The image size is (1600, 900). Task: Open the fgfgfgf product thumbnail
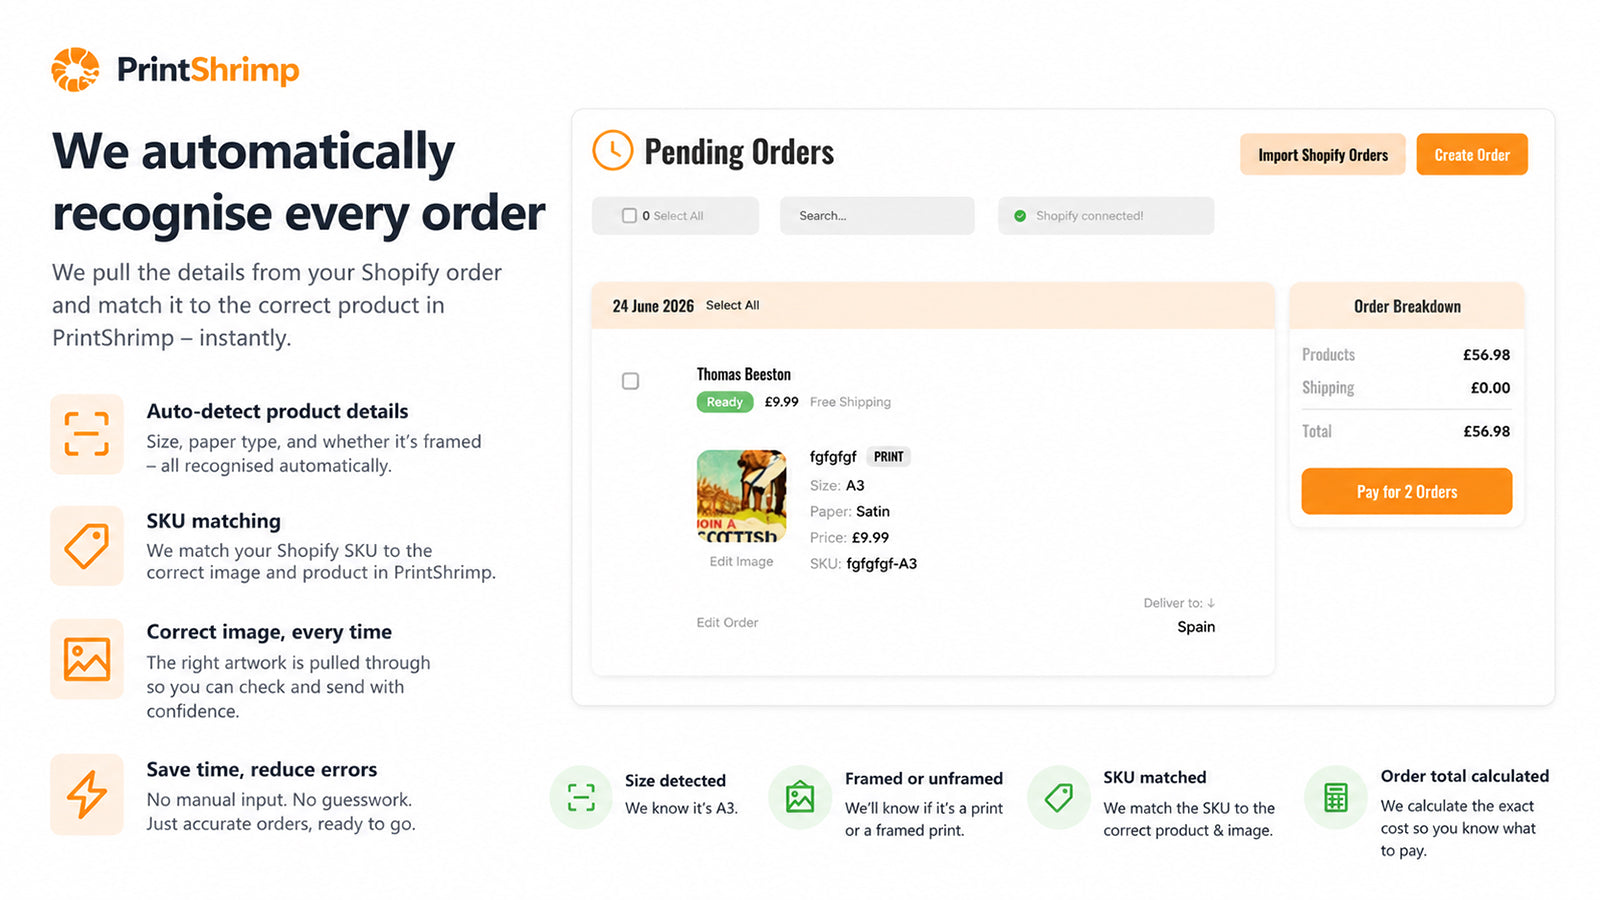click(741, 495)
